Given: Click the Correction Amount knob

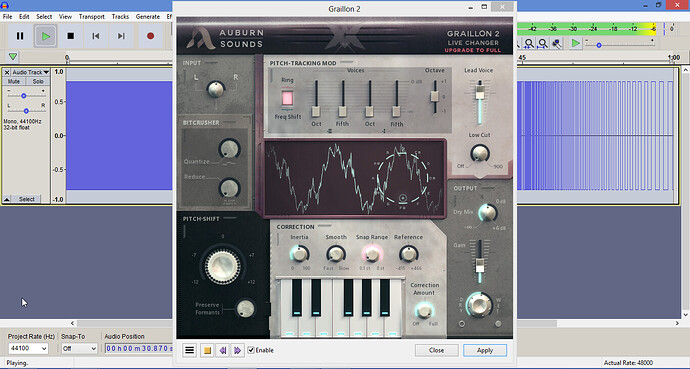Looking at the screenshot, I should click(424, 311).
